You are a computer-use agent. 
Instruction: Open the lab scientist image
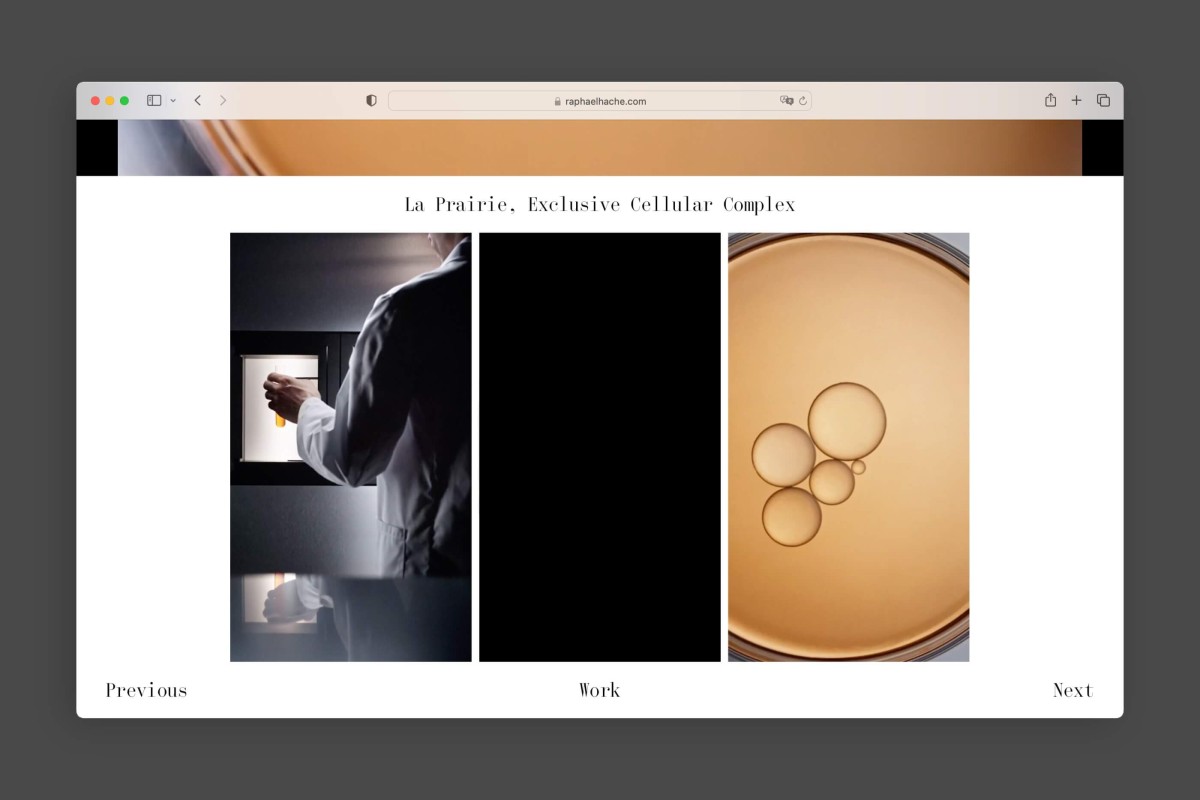351,447
